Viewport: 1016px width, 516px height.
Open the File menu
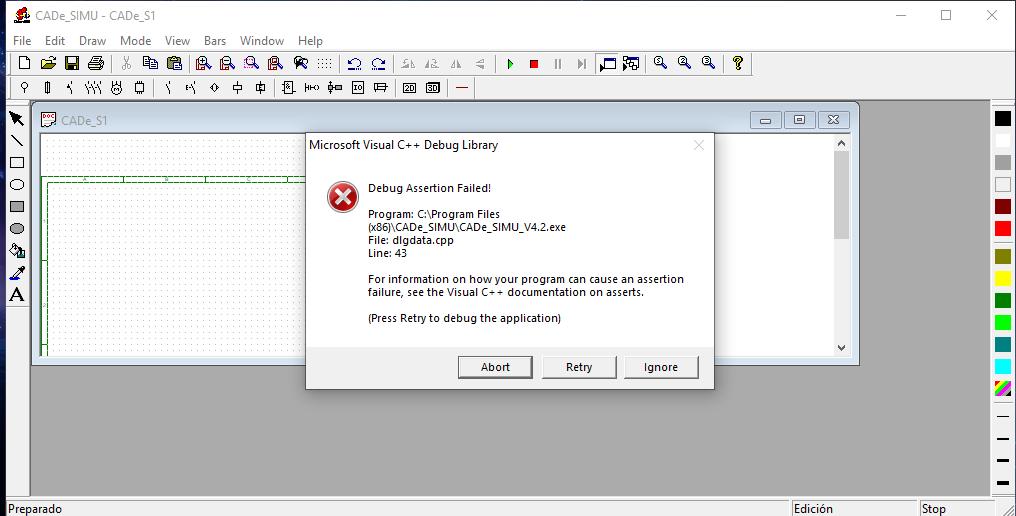(x=22, y=41)
